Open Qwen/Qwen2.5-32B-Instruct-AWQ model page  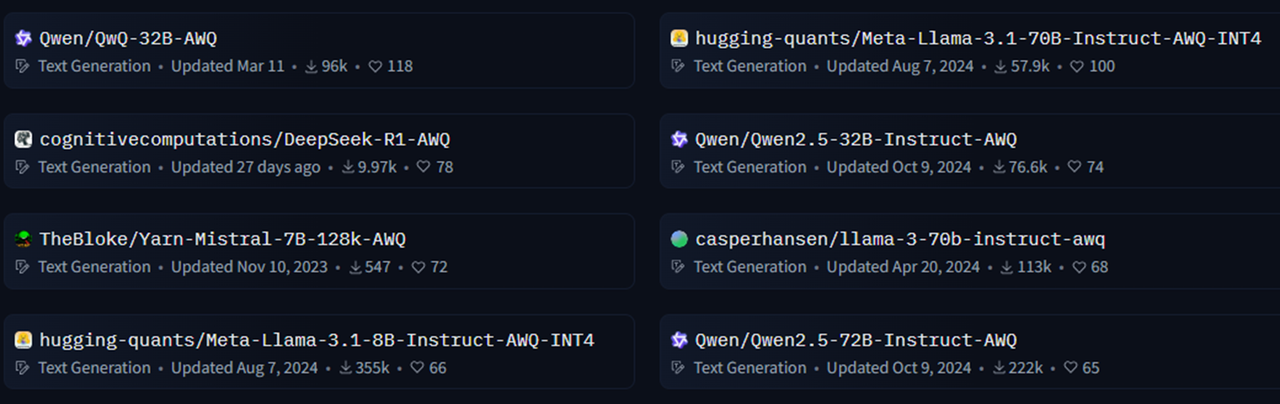pyautogui.click(x=855, y=140)
